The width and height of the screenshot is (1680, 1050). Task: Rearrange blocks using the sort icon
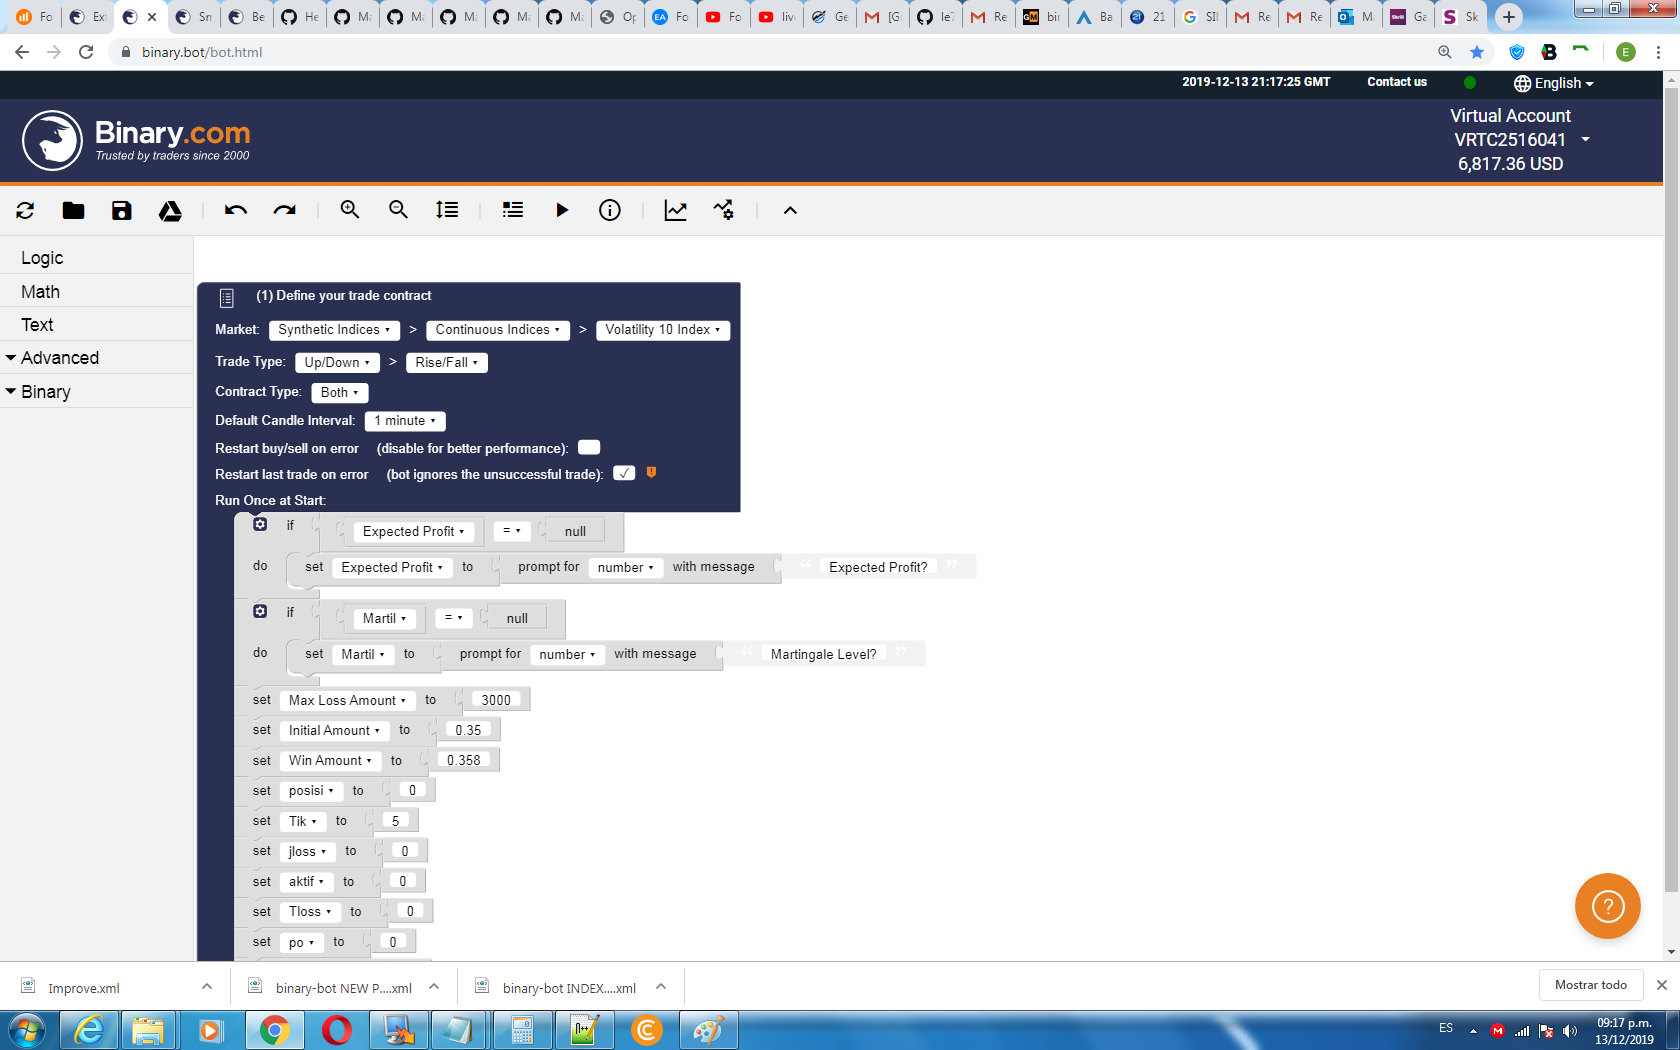pos(446,210)
